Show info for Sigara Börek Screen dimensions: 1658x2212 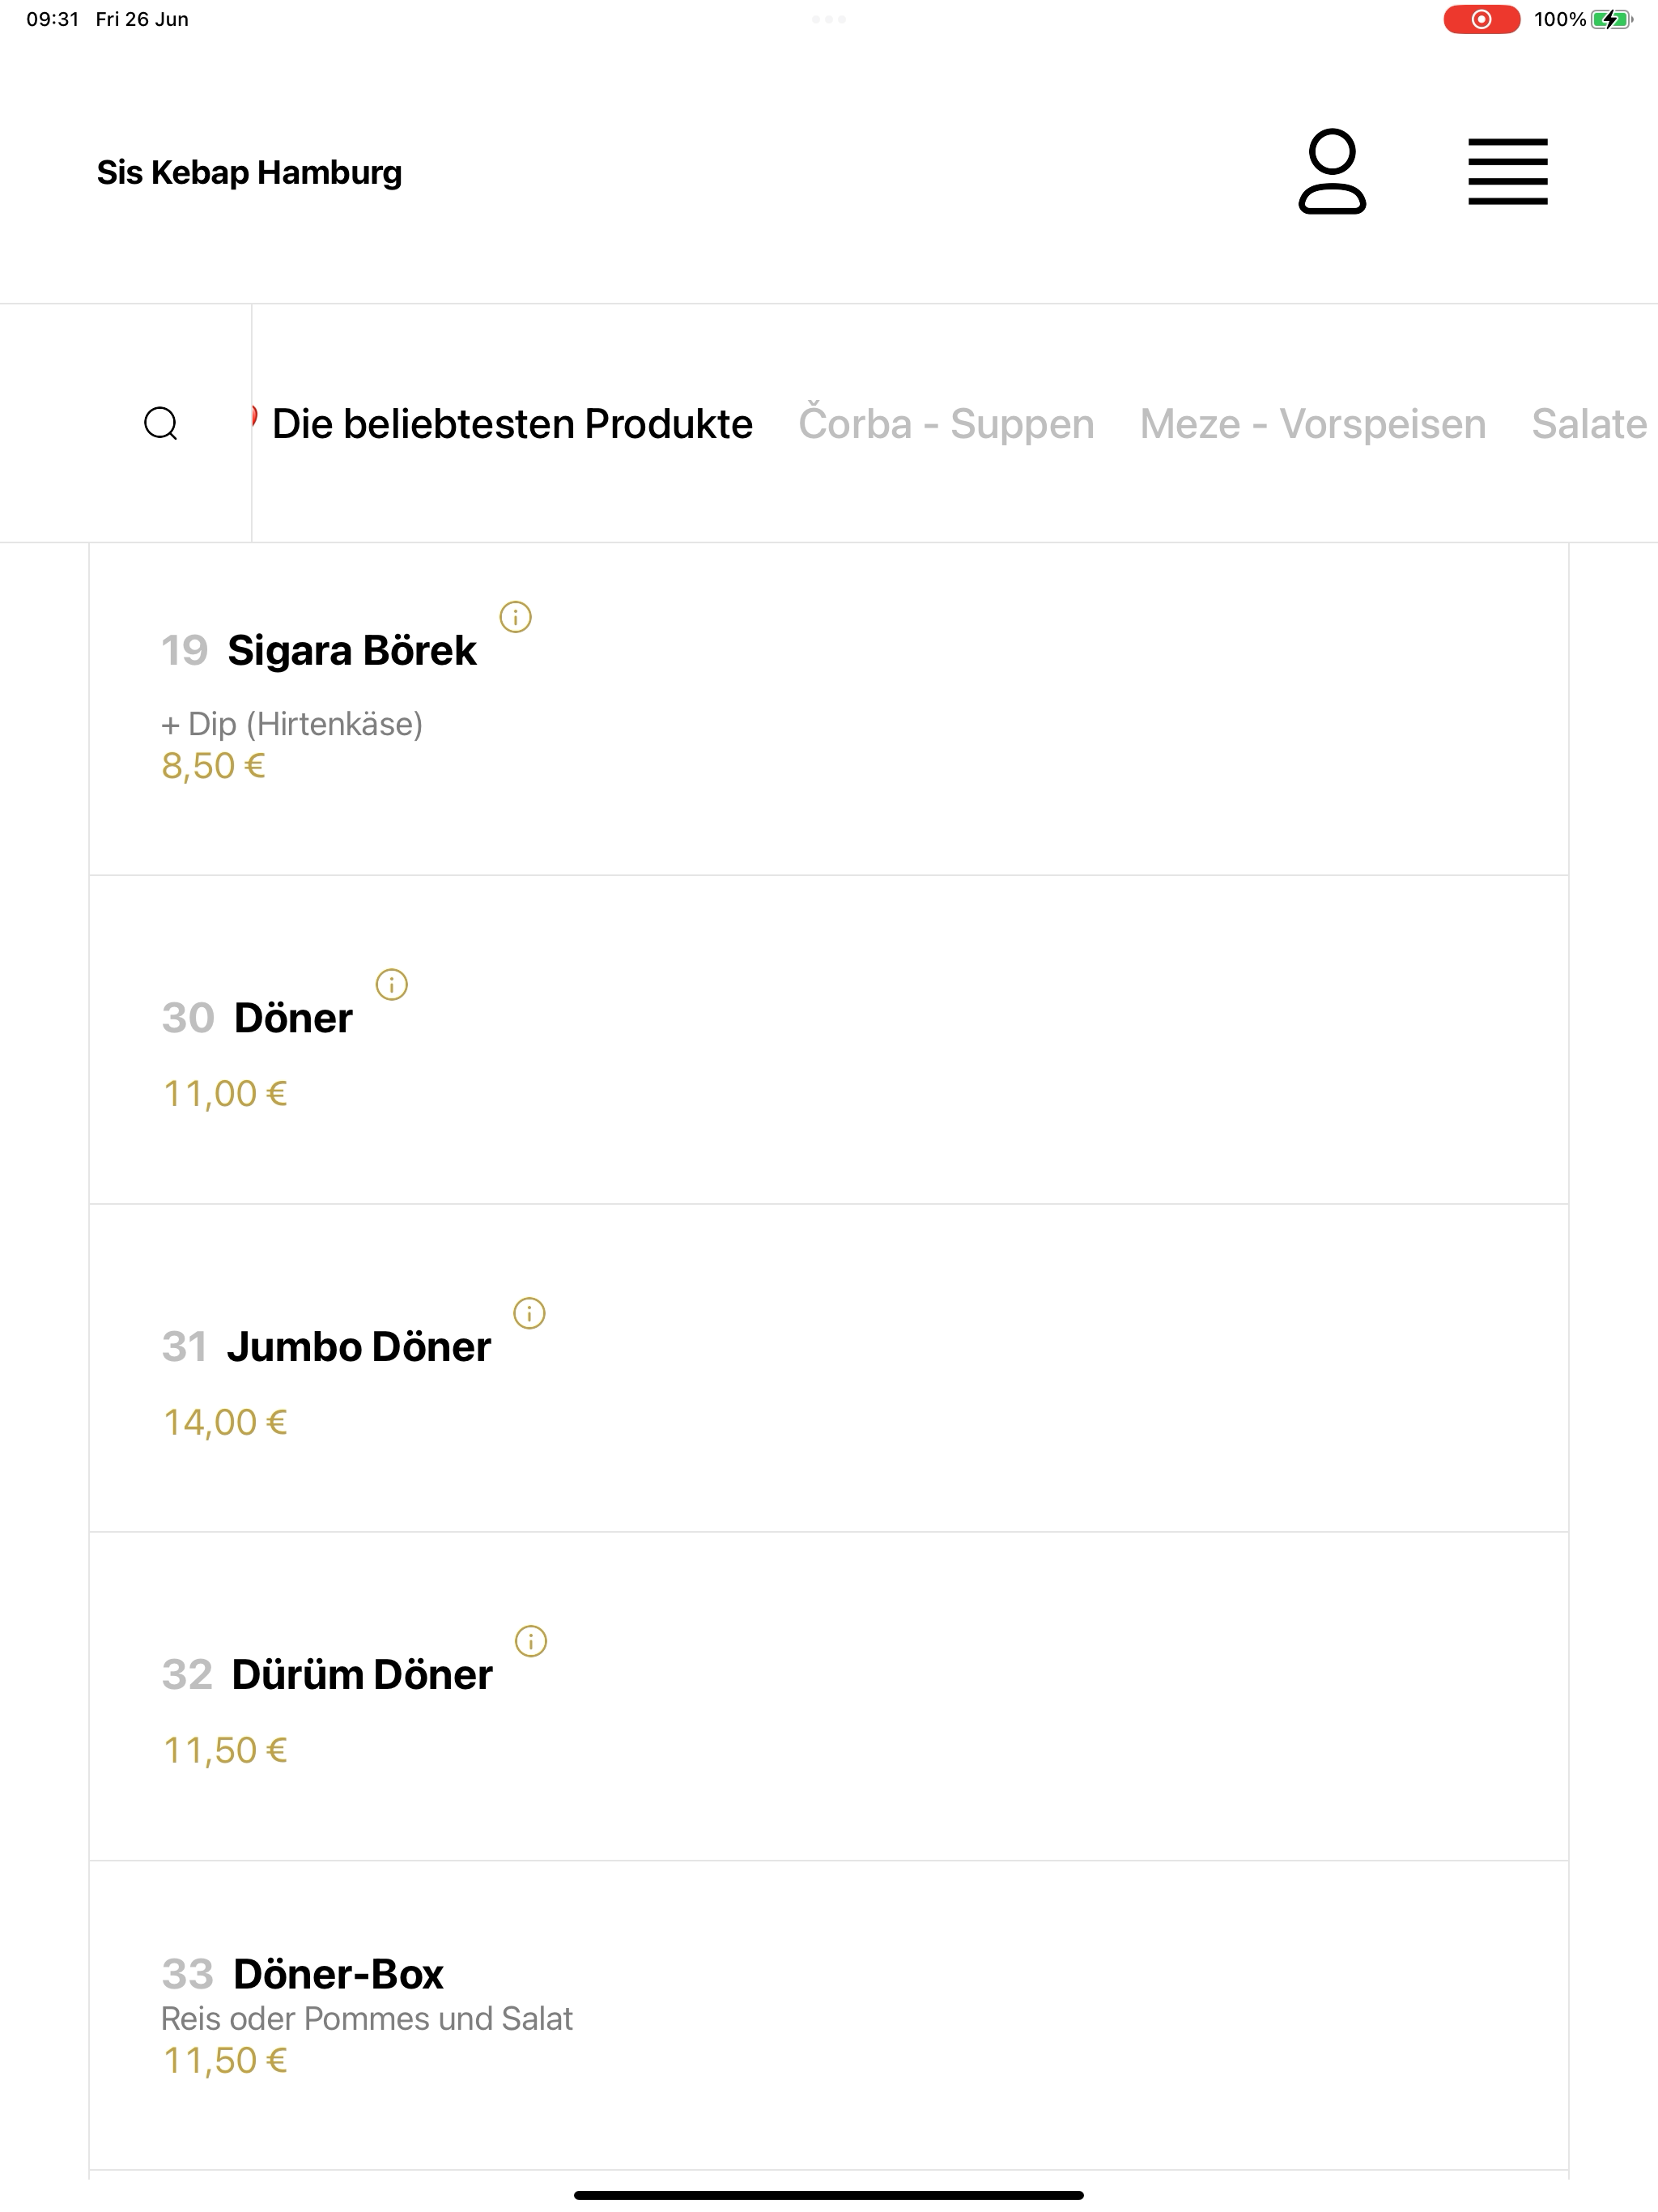click(x=515, y=617)
